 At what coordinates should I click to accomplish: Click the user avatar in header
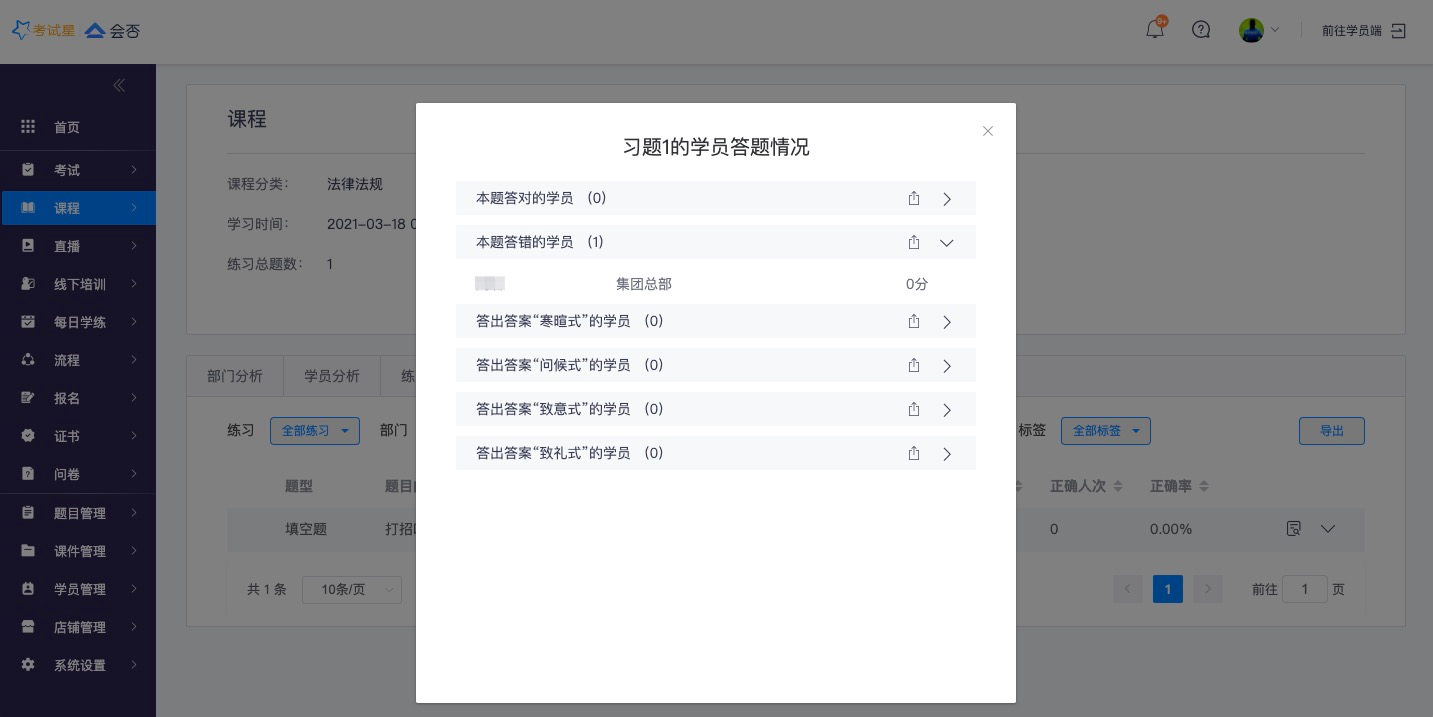[1251, 30]
